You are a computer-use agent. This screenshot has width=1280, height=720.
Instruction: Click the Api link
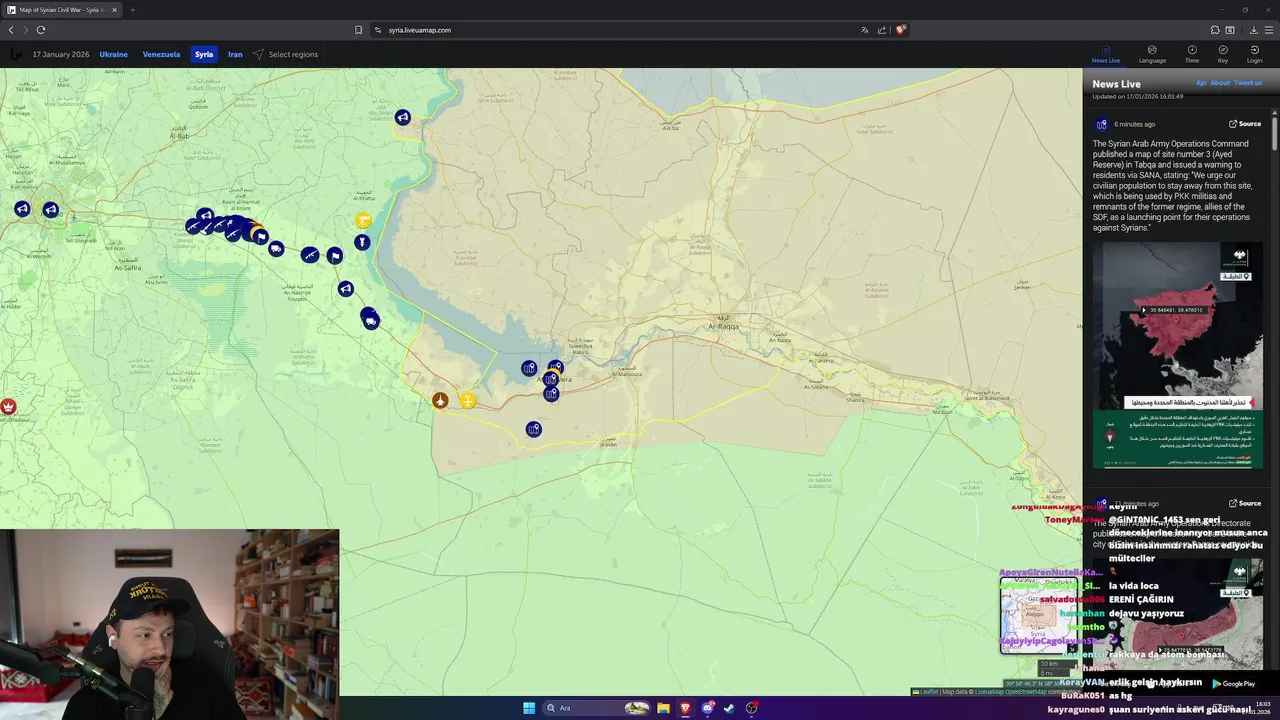(1201, 83)
